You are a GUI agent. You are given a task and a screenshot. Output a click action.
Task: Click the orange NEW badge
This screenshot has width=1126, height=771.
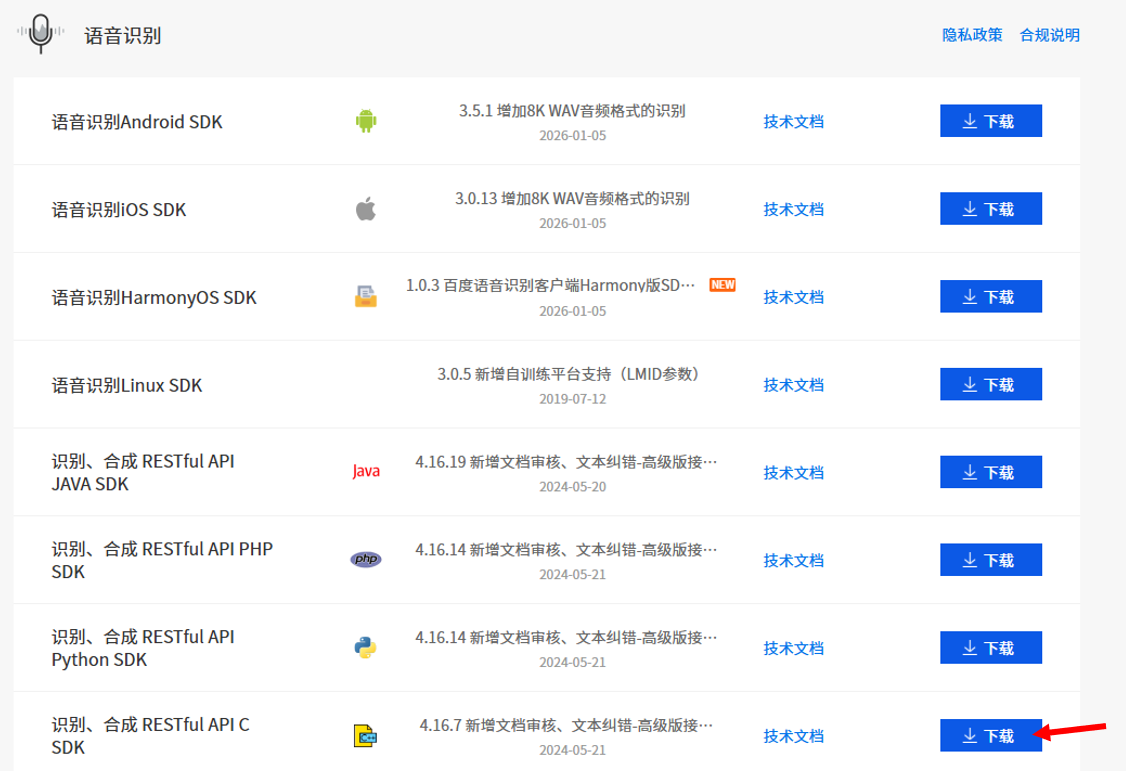[x=722, y=285]
